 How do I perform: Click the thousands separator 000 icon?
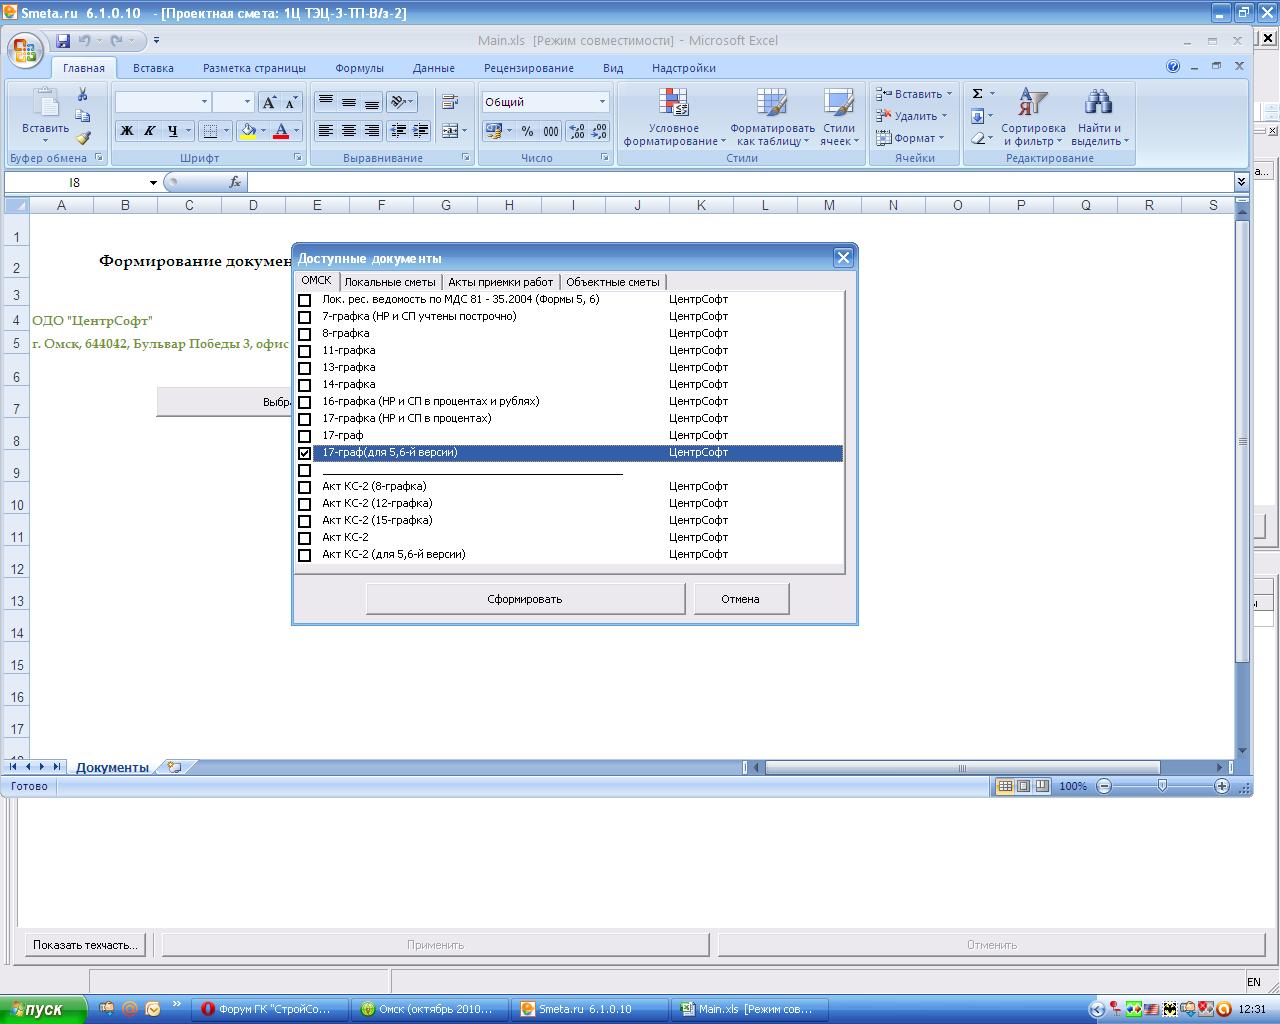point(551,131)
